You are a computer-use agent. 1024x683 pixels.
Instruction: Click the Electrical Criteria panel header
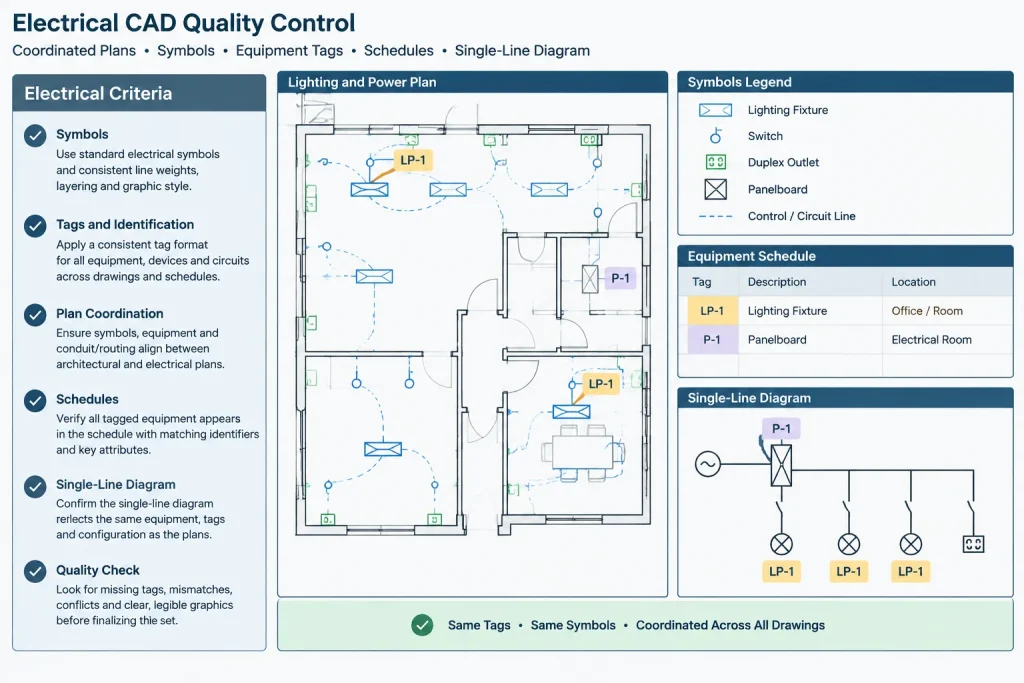pos(139,93)
